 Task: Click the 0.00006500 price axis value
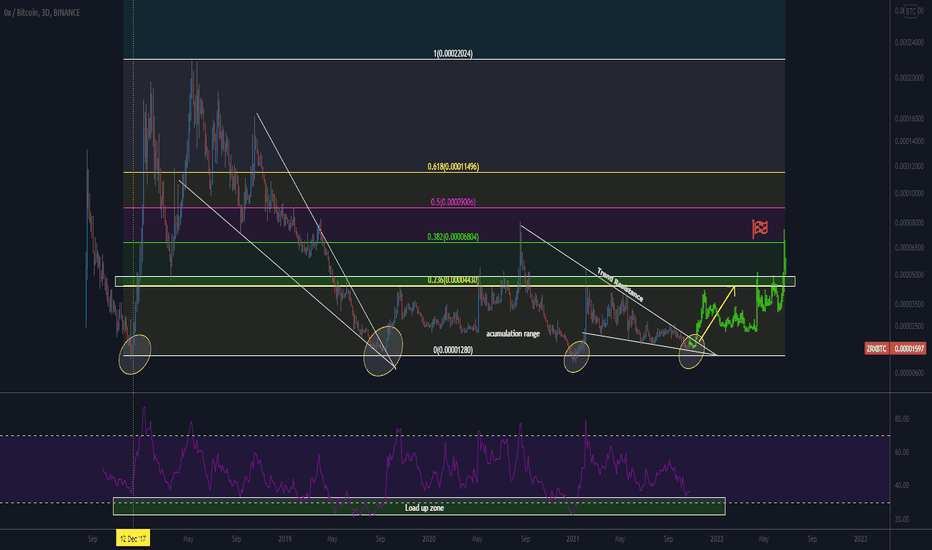click(909, 247)
